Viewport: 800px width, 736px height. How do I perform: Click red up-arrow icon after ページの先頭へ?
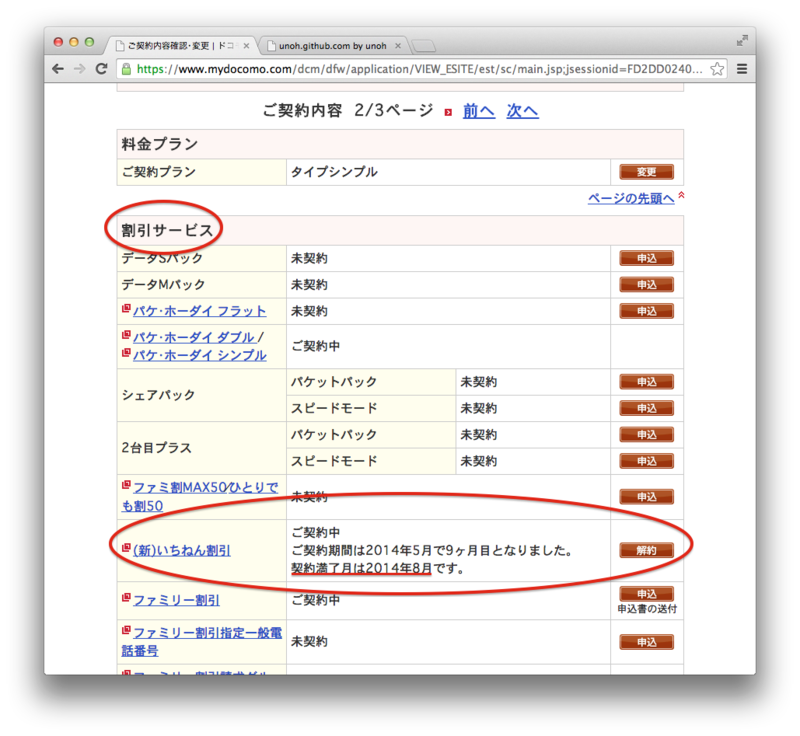pyautogui.click(x=681, y=195)
